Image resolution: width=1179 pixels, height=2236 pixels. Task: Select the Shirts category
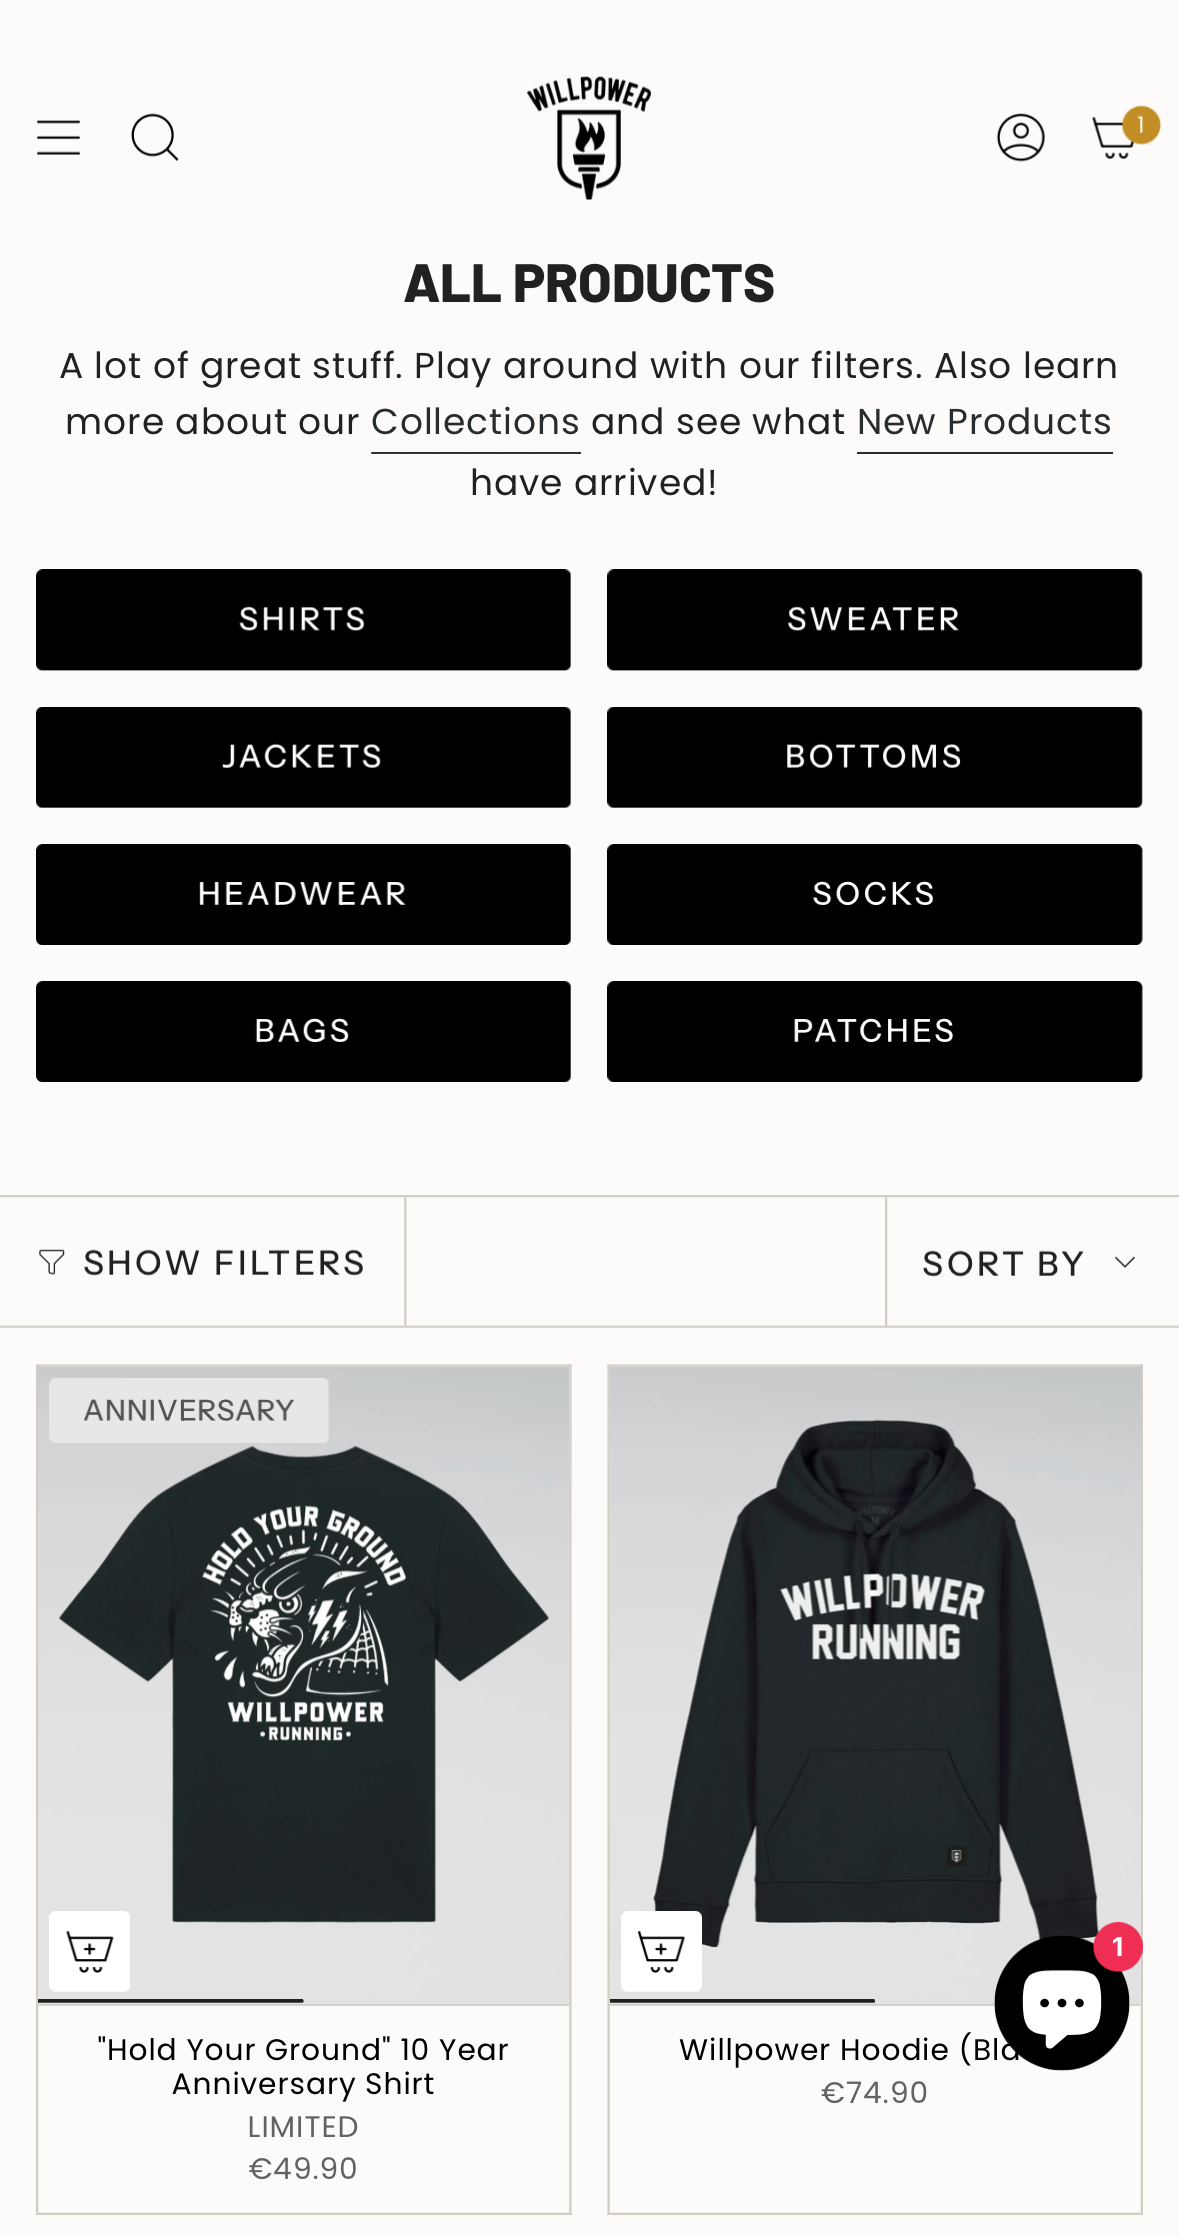point(303,619)
